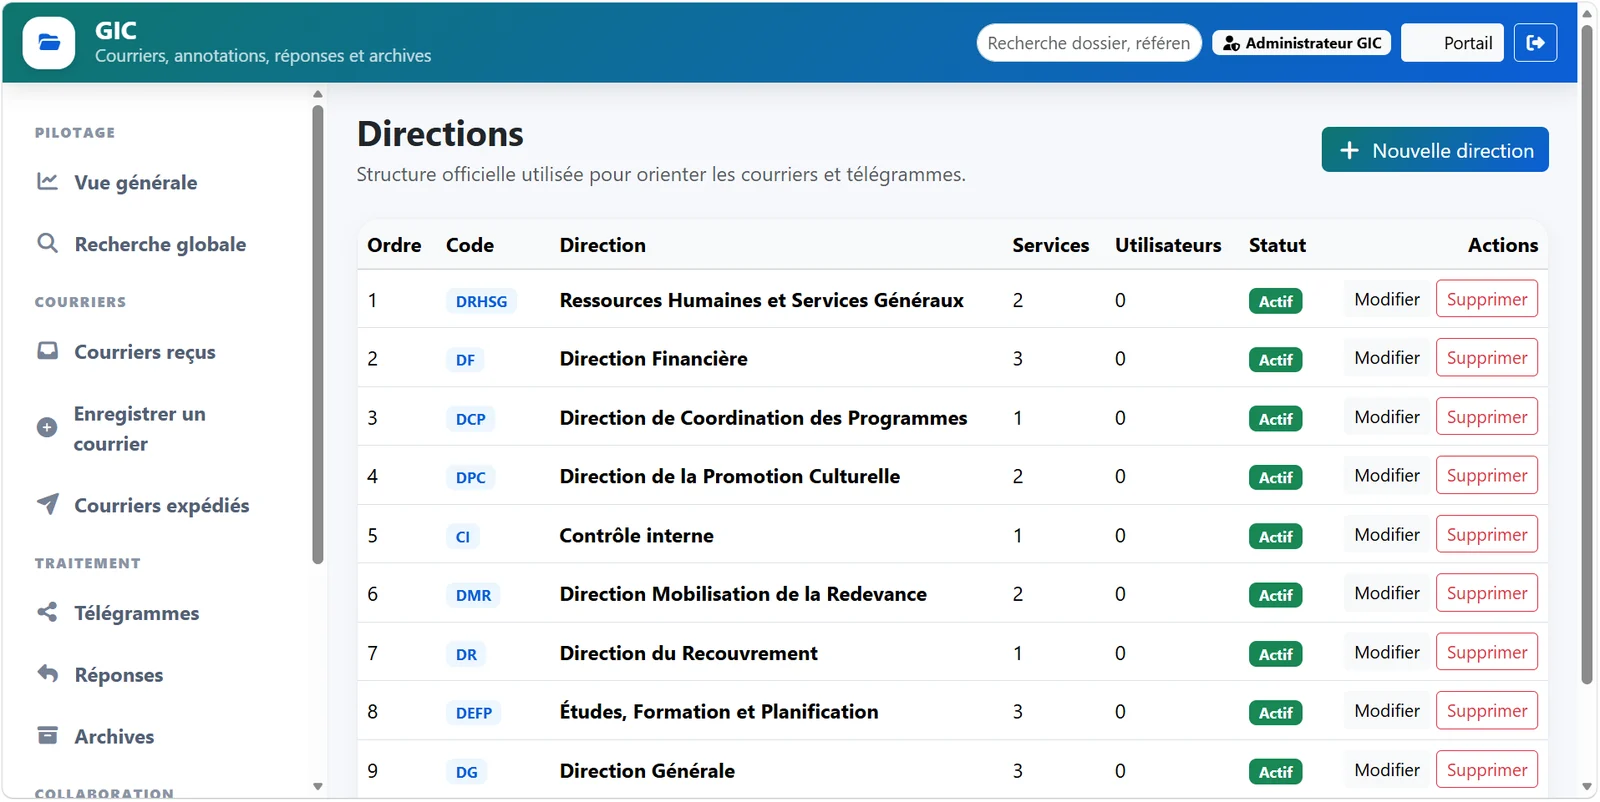Supprimer the Direction Financière row
This screenshot has height=802, width=1600.
click(1486, 358)
